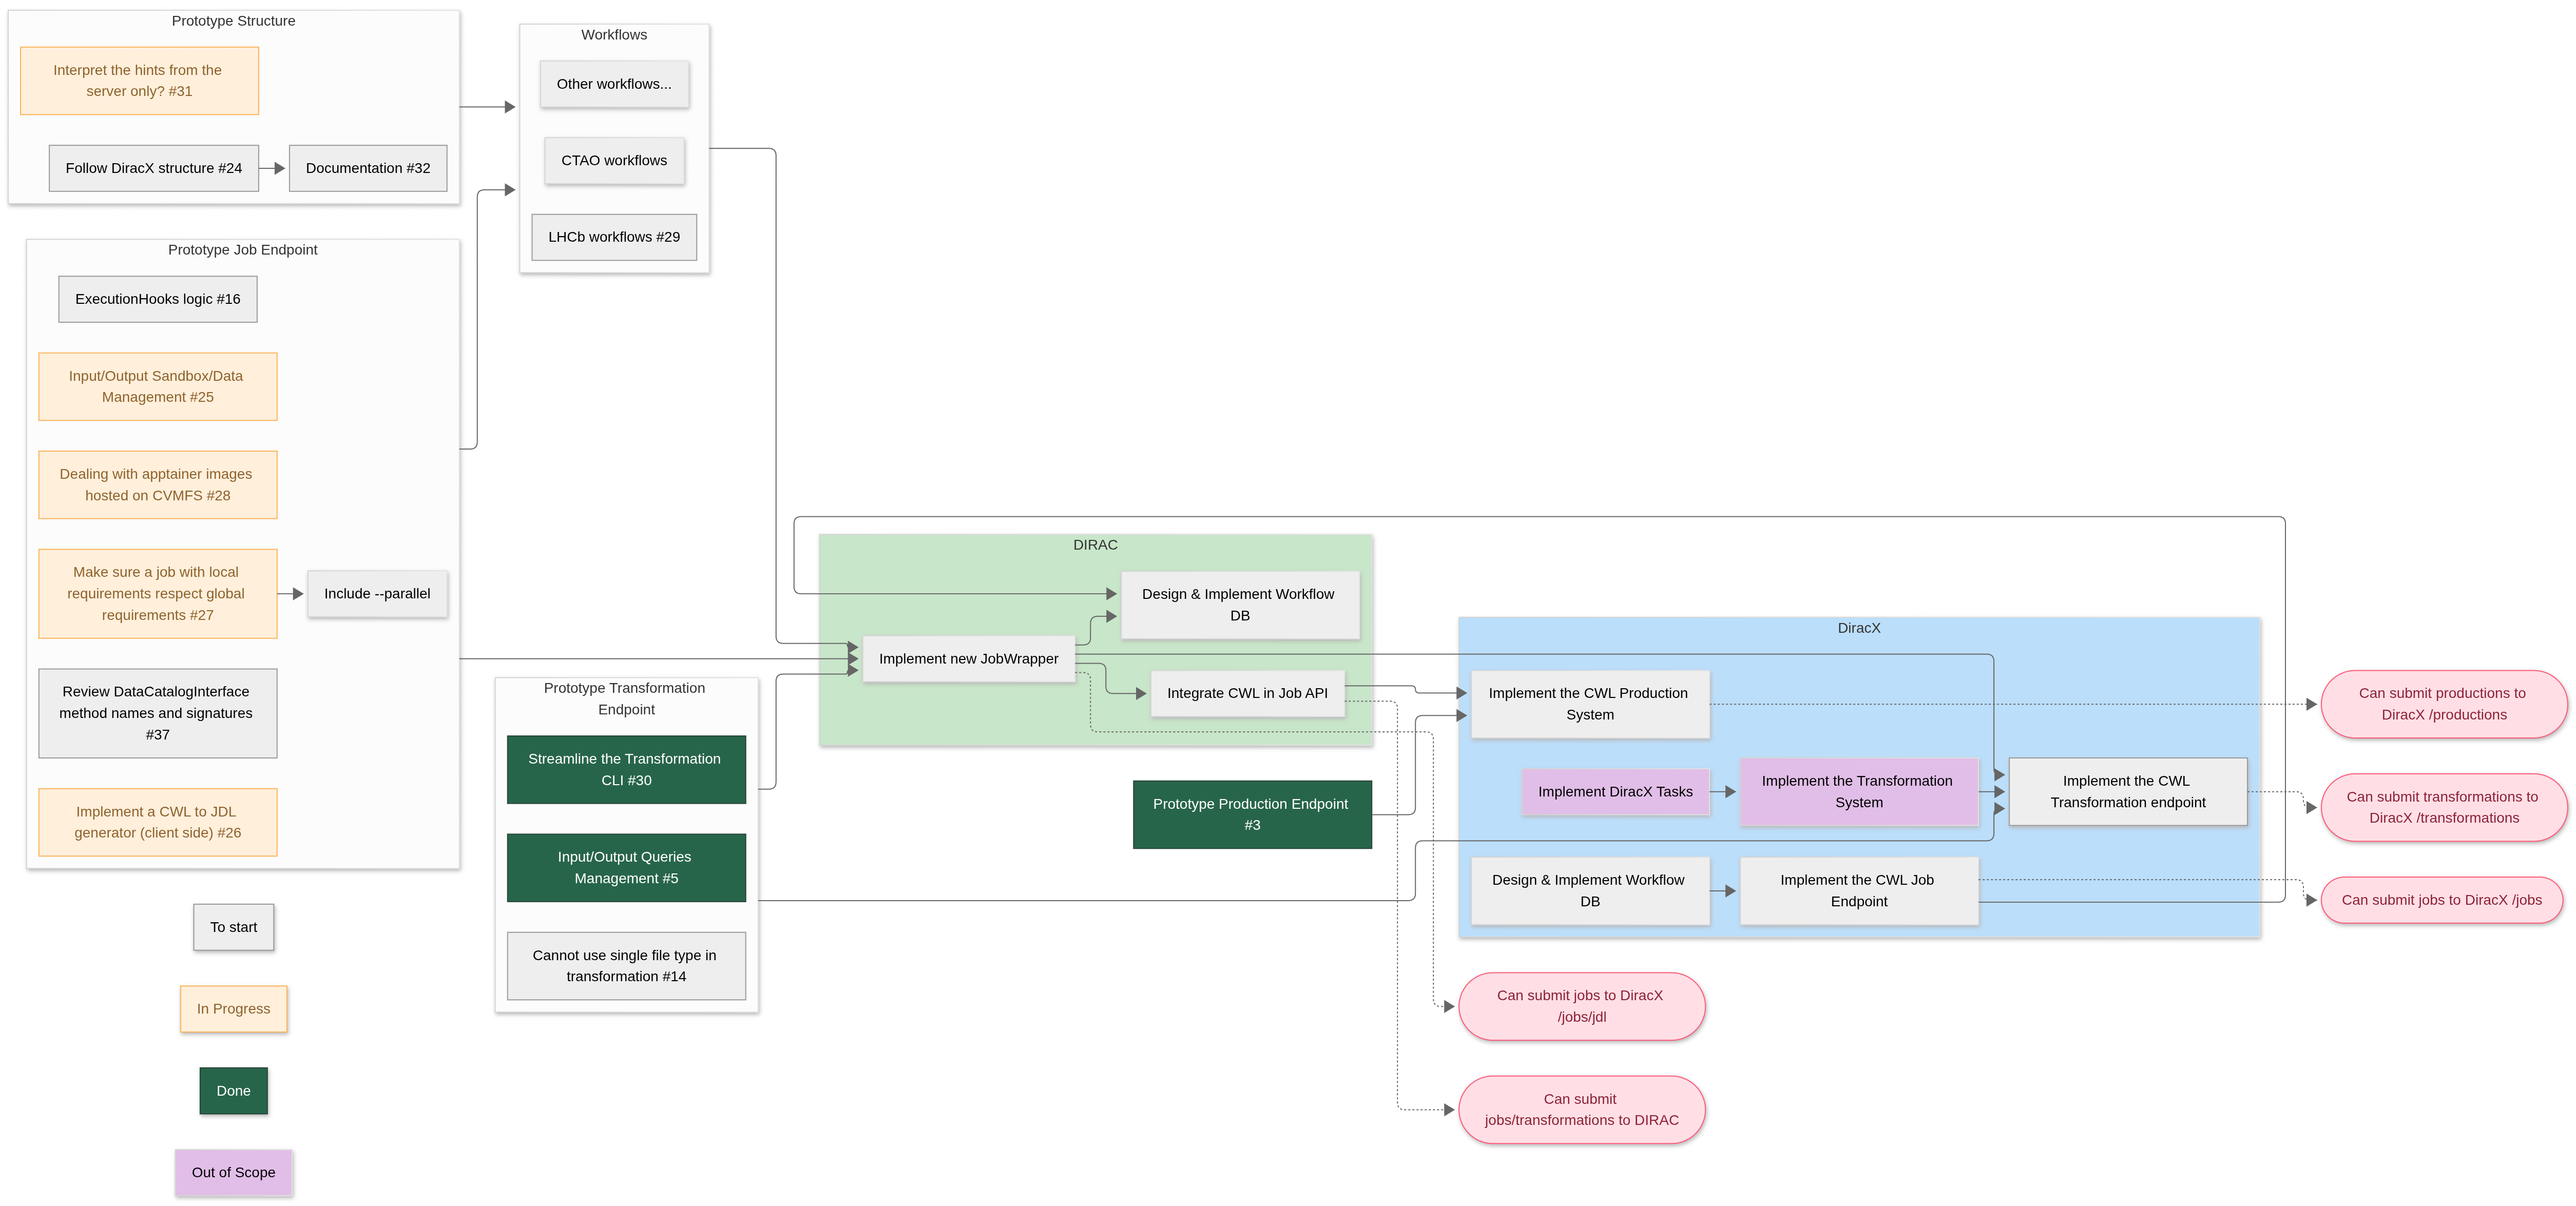This screenshot has height=1206, width=2576.
Task: Select 'Integrate CWL in Job API' node
Action: click(1246, 693)
